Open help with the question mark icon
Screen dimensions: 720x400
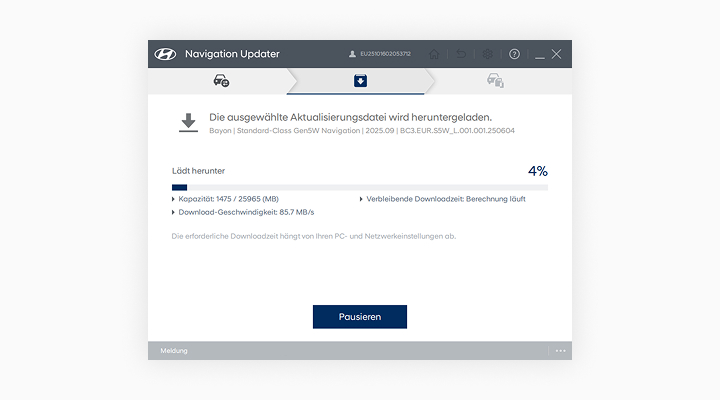click(514, 54)
